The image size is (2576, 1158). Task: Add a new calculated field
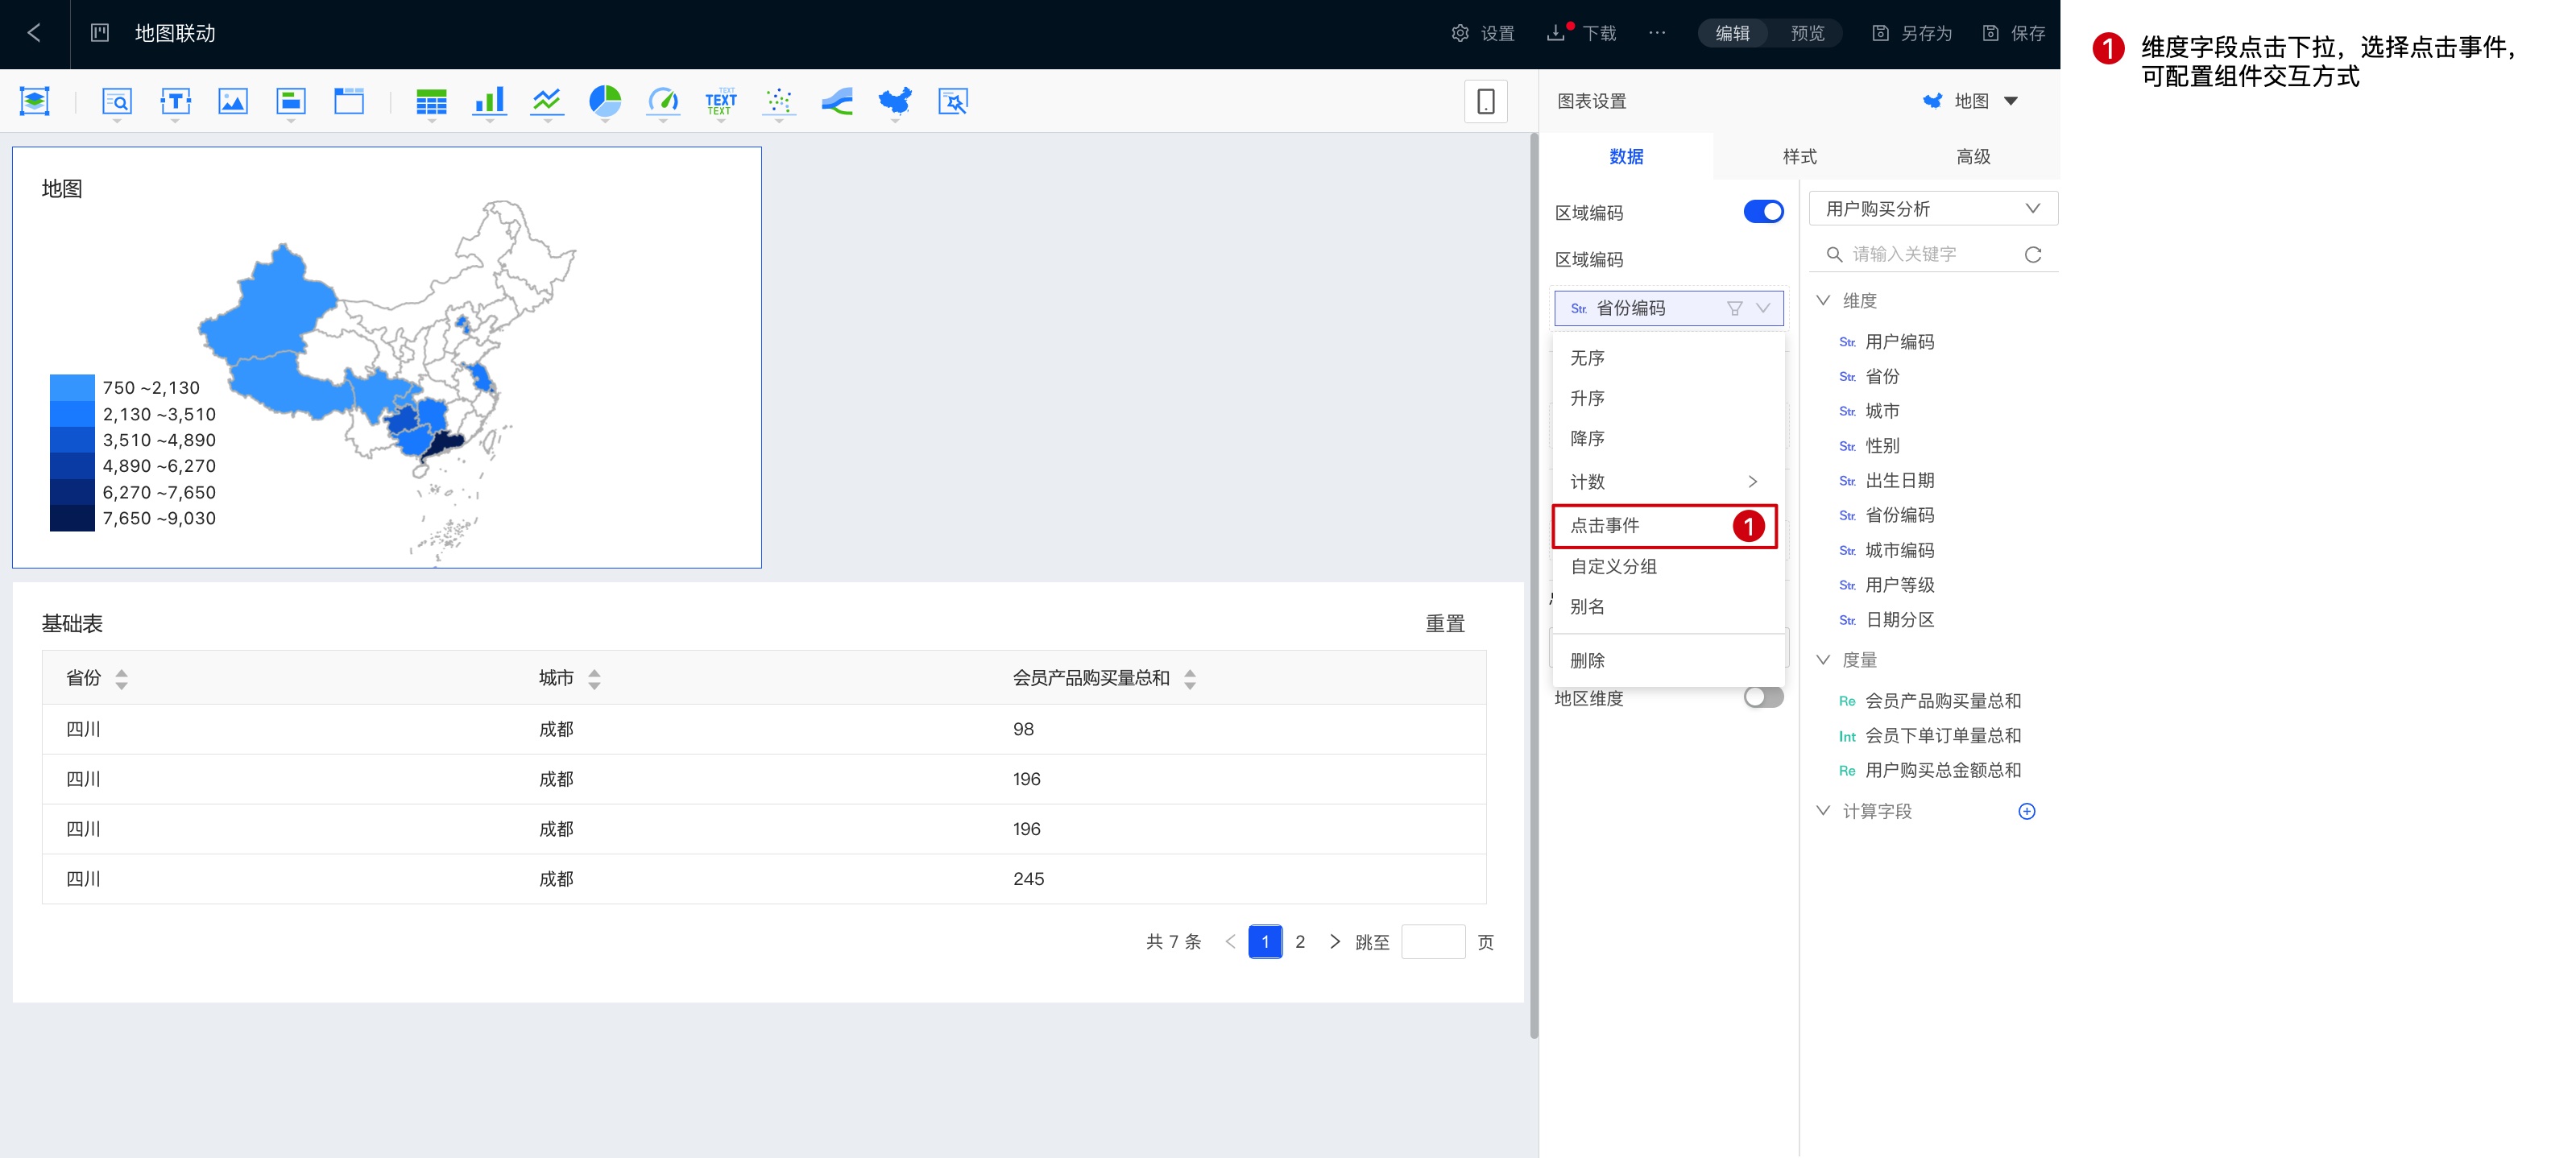click(x=2027, y=811)
